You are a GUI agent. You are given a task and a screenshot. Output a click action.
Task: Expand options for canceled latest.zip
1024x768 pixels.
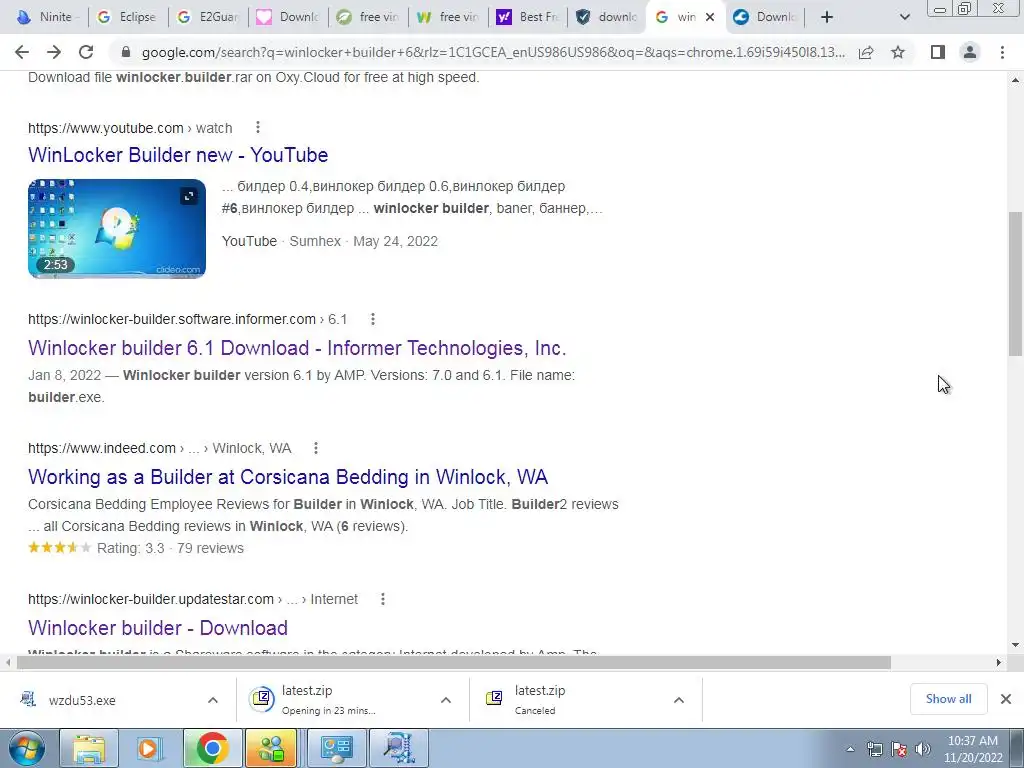coord(679,700)
